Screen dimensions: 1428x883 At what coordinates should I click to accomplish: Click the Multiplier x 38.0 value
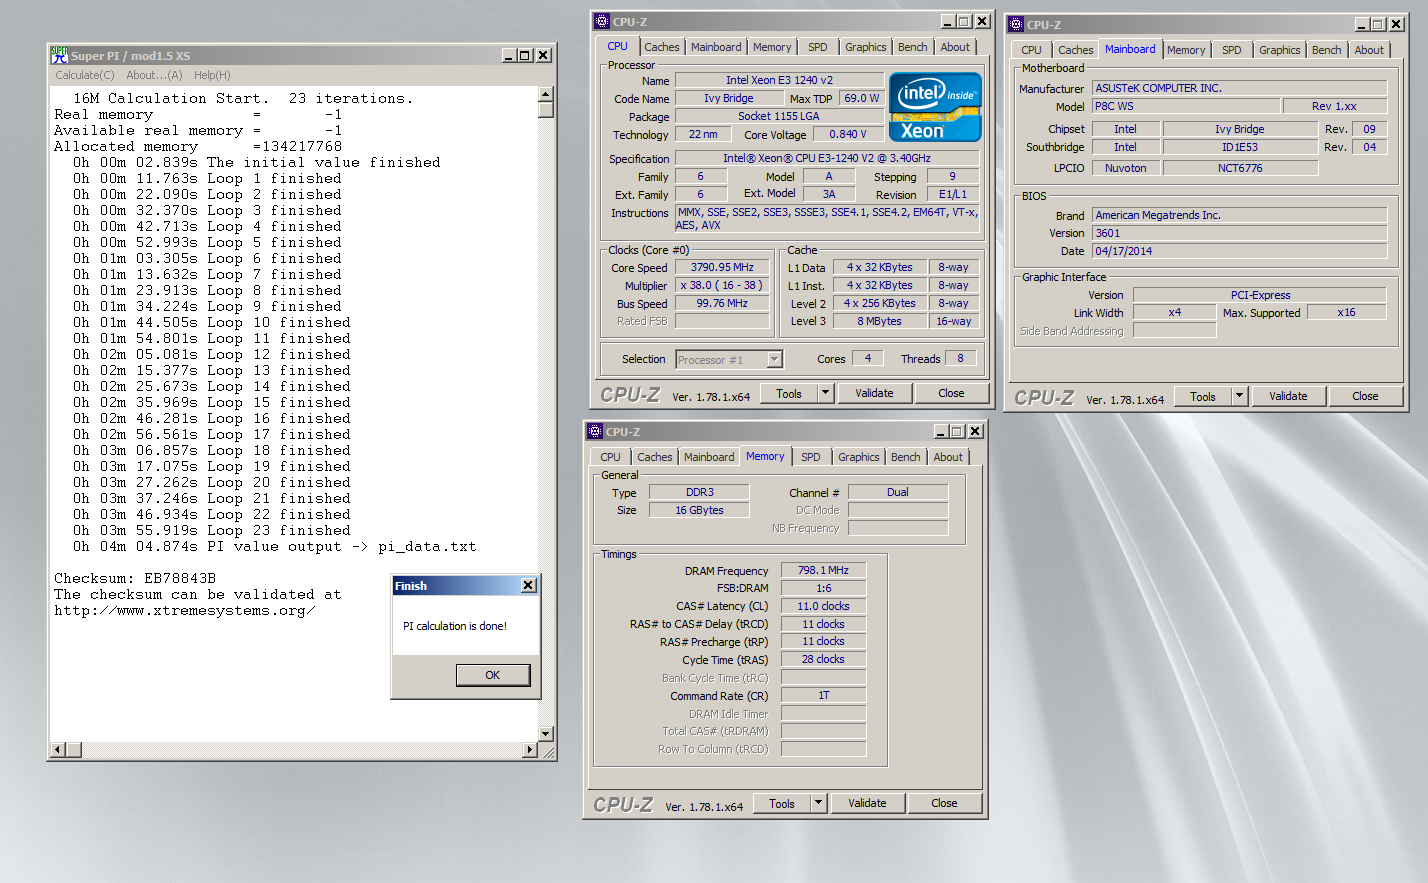(722, 285)
